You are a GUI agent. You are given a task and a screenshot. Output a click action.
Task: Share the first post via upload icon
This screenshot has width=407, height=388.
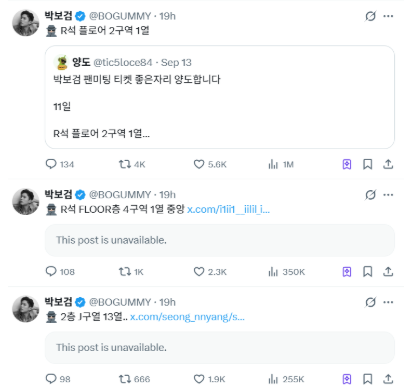click(388, 164)
